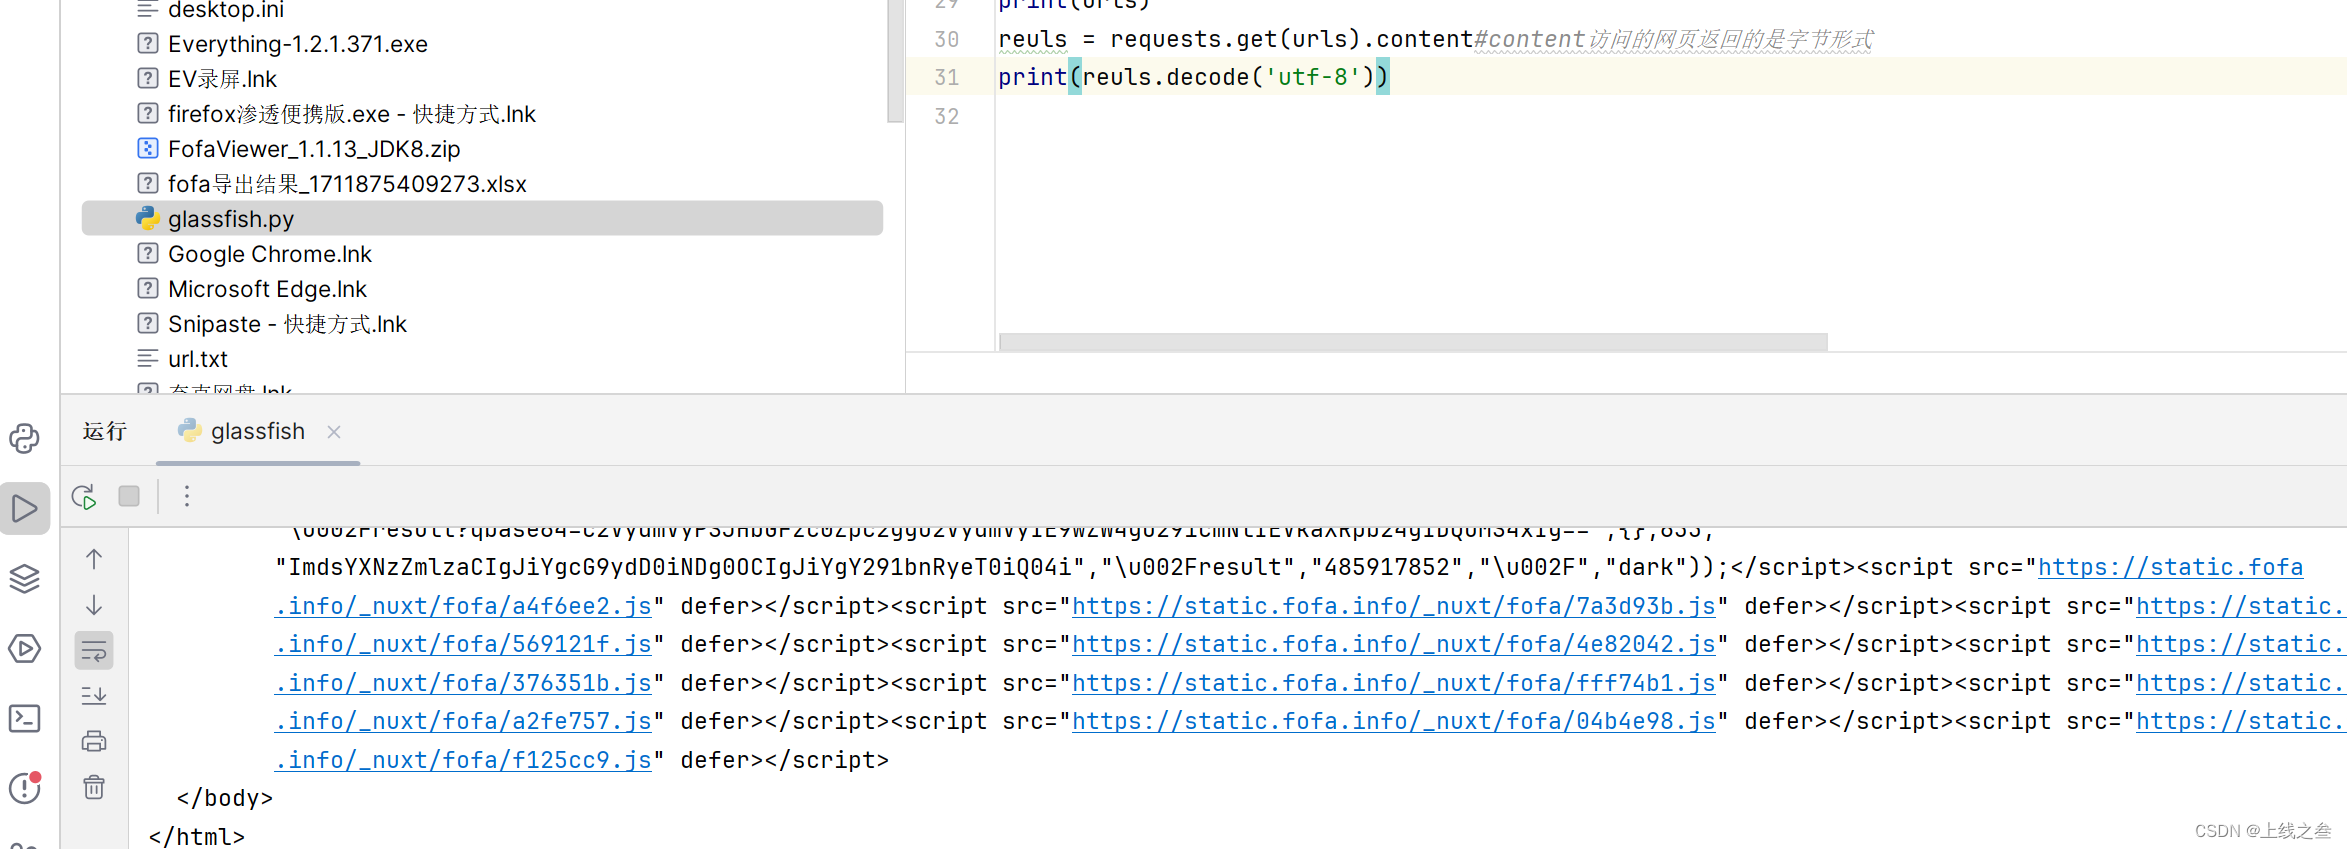Select Google Chrome.lnk in the tree

point(270,254)
